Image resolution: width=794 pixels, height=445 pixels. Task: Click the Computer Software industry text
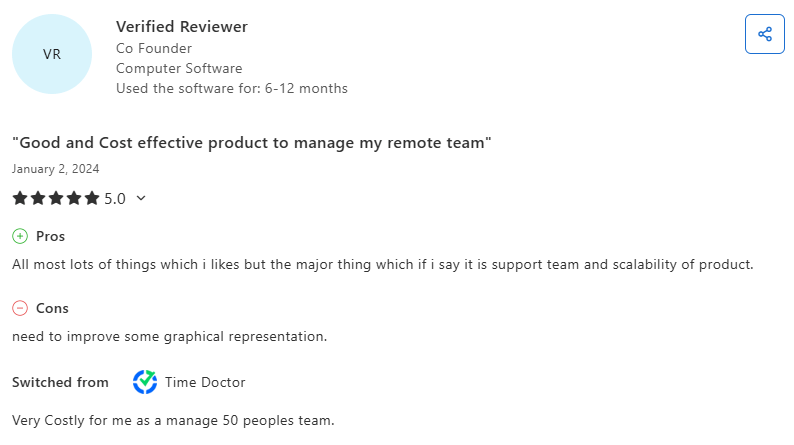pos(179,68)
